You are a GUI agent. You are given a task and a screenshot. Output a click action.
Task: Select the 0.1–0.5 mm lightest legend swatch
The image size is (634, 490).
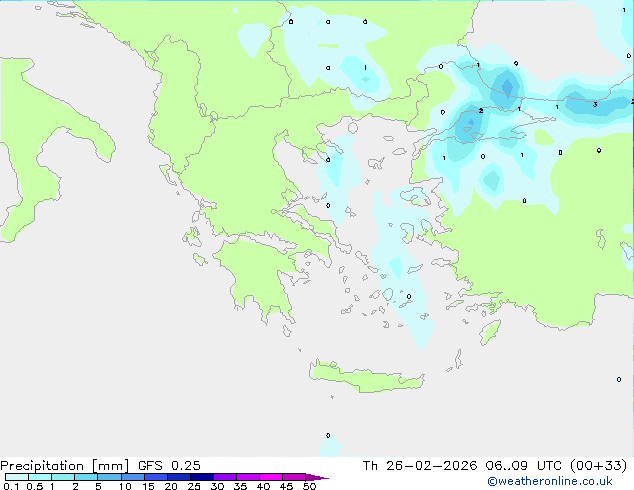click(x=17, y=477)
